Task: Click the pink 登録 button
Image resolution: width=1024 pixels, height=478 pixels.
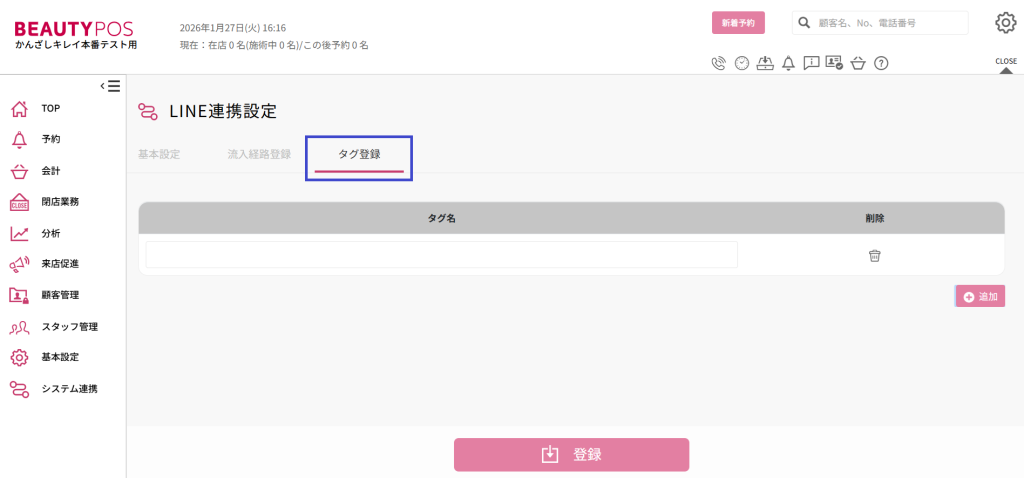Action: pyautogui.click(x=571, y=454)
